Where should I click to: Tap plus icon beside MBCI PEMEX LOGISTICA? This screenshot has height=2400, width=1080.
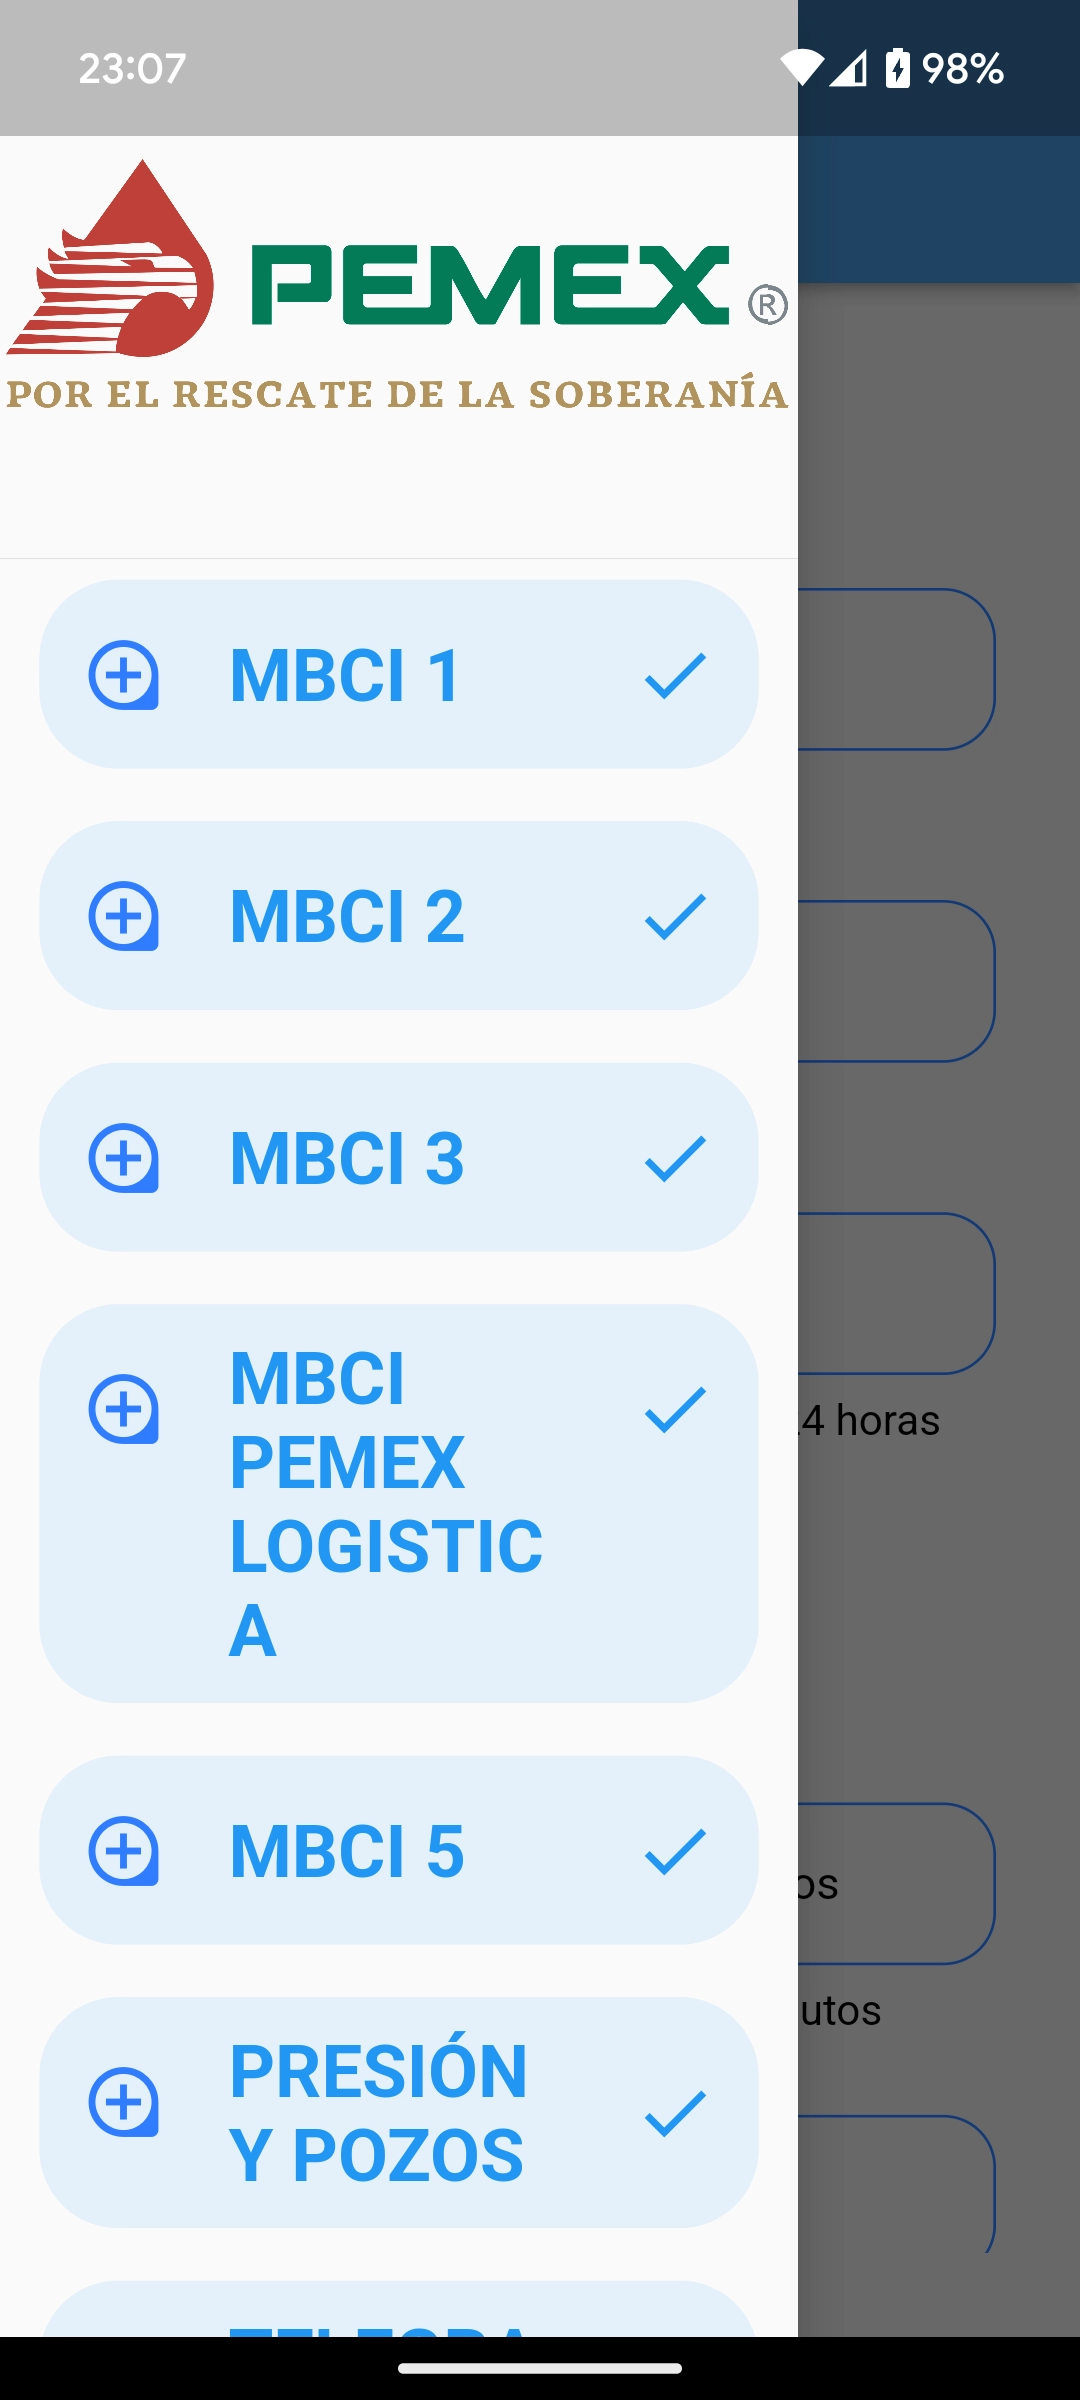tap(124, 1409)
